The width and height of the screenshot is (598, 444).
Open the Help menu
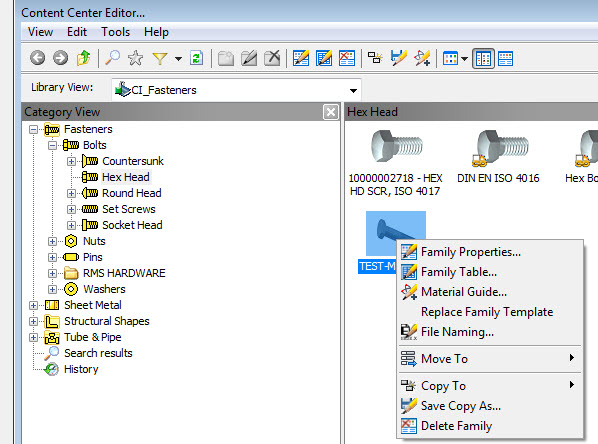[x=156, y=32]
